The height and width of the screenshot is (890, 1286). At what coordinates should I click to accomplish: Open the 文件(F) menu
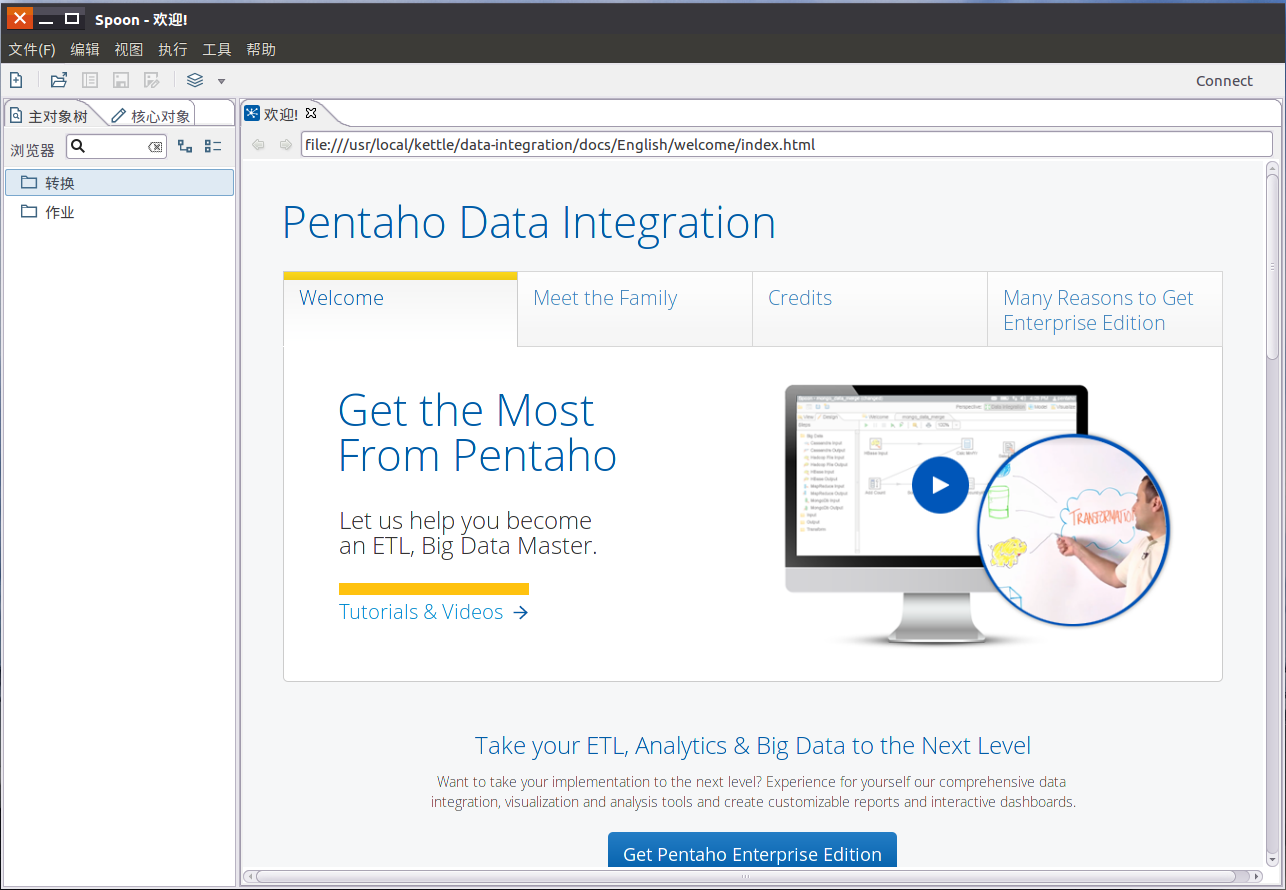tap(32, 49)
